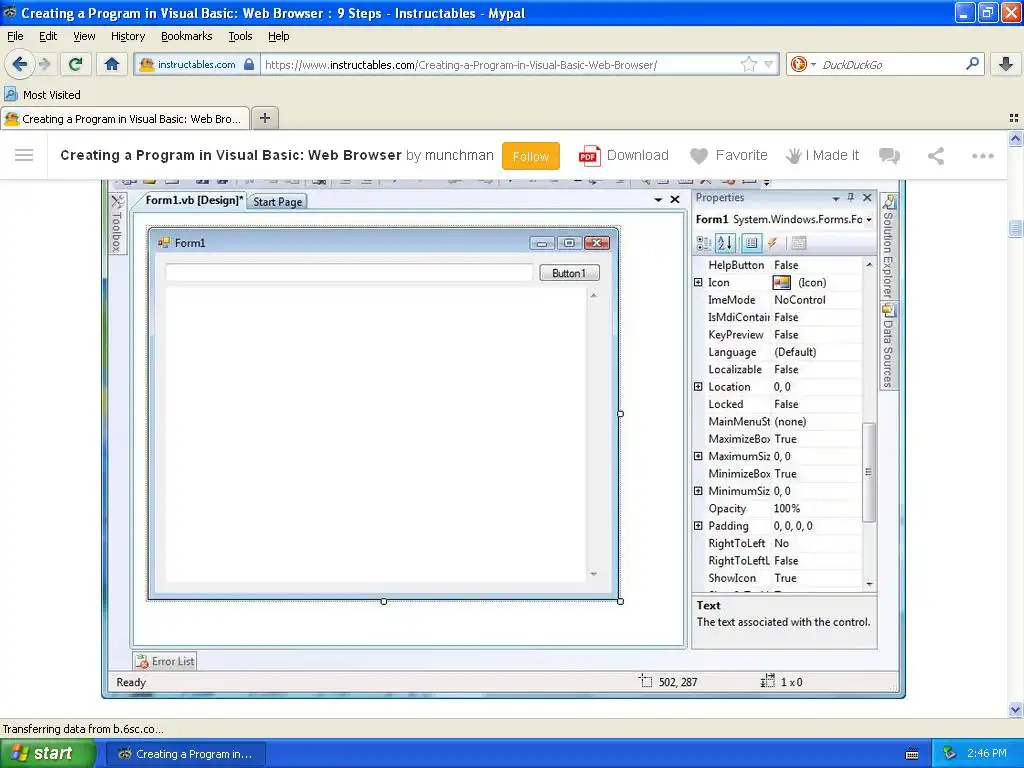Click the Data Sources side tab
1024x768 pixels.
click(x=889, y=346)
